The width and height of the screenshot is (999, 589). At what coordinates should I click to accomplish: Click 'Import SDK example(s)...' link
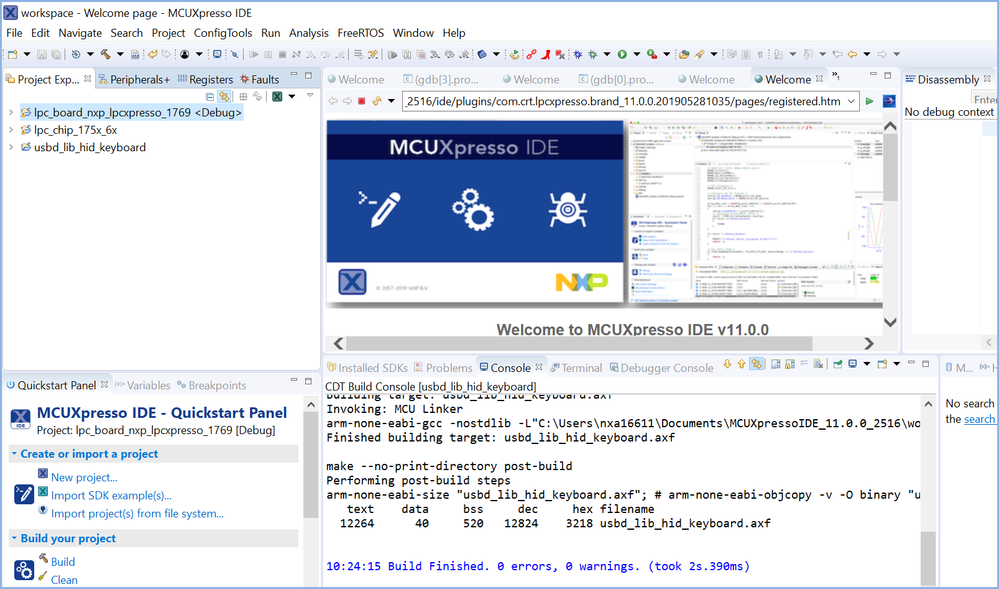[x=111, y=495]
